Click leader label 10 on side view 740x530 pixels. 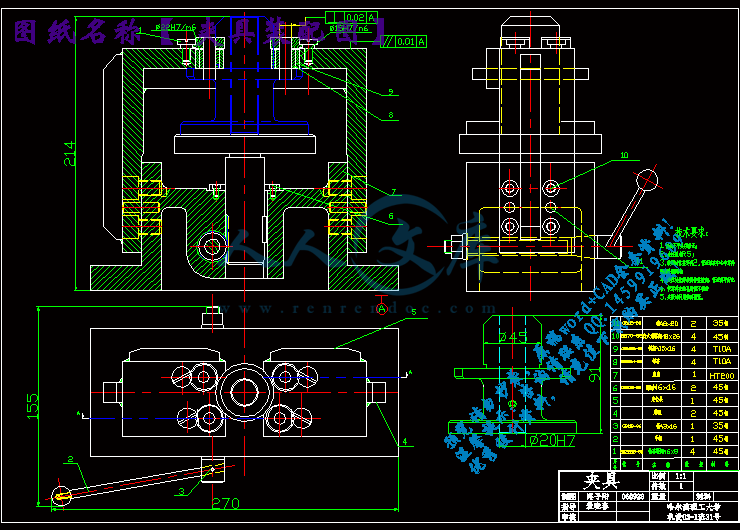[624, 155]
